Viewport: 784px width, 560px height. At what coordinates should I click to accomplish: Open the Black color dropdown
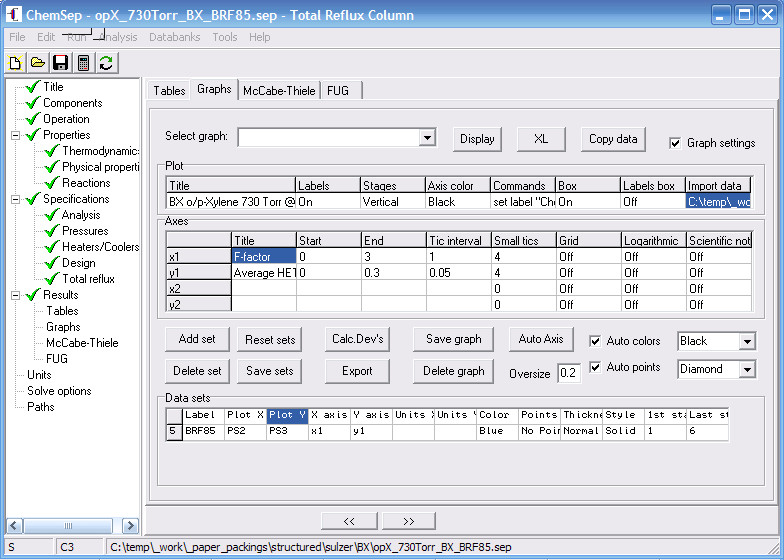(747, 342)
